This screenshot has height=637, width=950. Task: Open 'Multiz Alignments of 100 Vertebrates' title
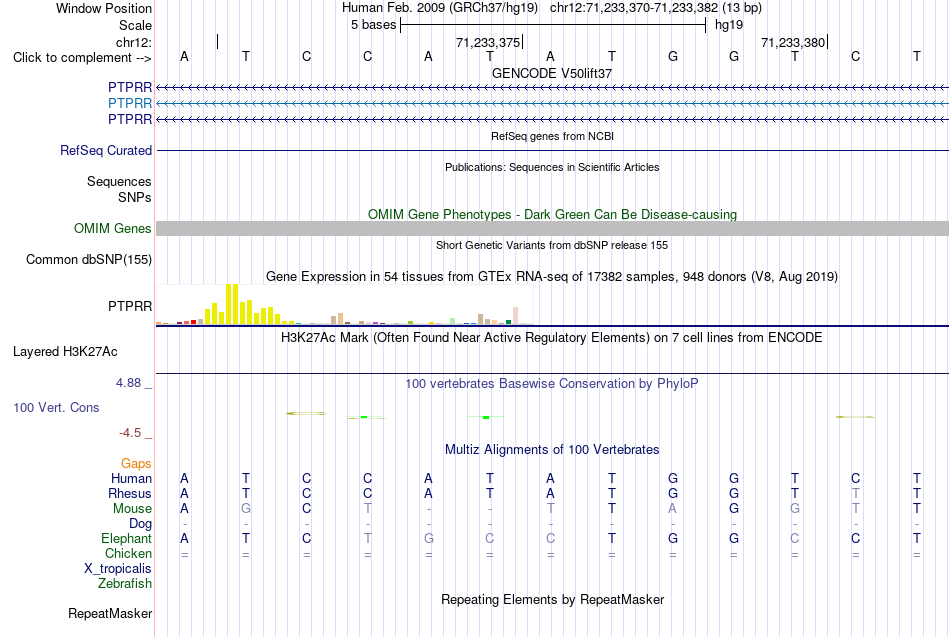(552, 450)
